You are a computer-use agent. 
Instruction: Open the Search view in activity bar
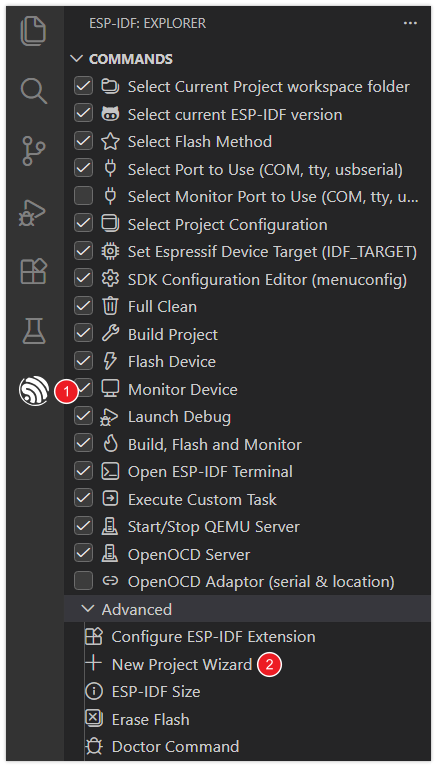point(34,91)
